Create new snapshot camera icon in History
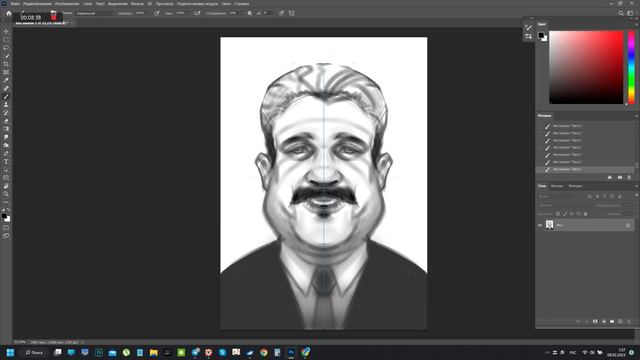Screen dimensions: 640x360 pos(620,178)
